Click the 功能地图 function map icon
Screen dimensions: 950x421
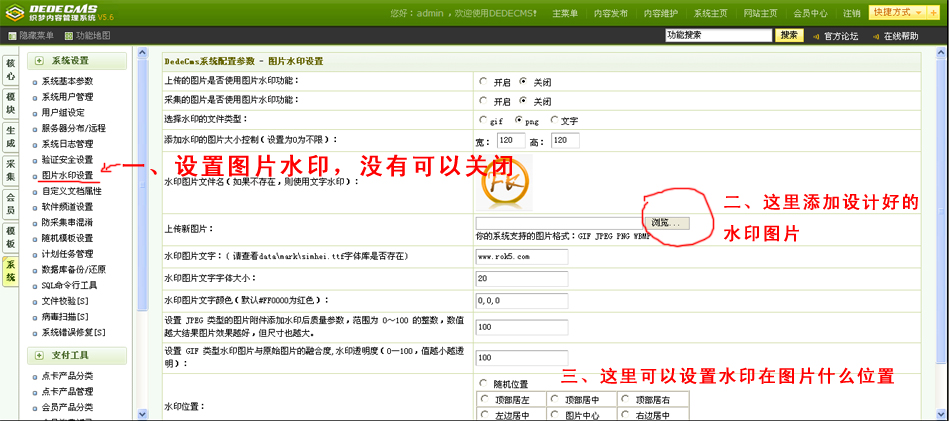(x=68, y=36)
